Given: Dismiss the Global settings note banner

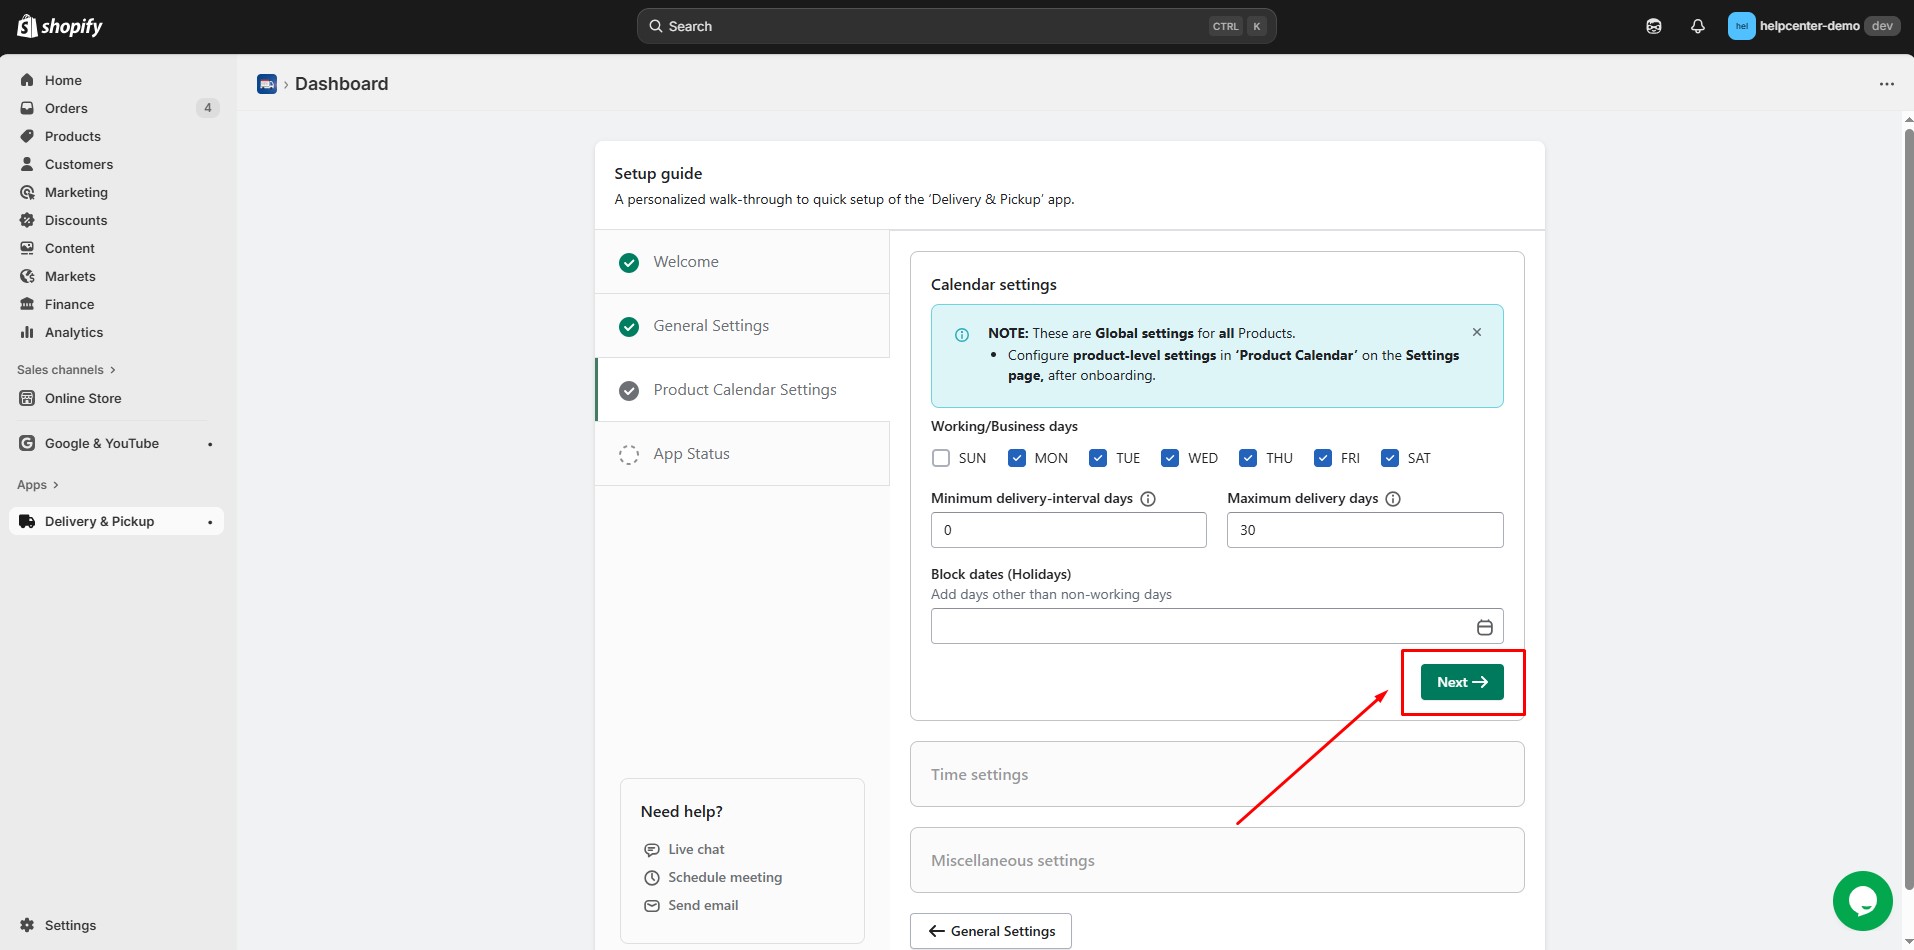Looking at the screenshot, I should [x=1476, y=332].
